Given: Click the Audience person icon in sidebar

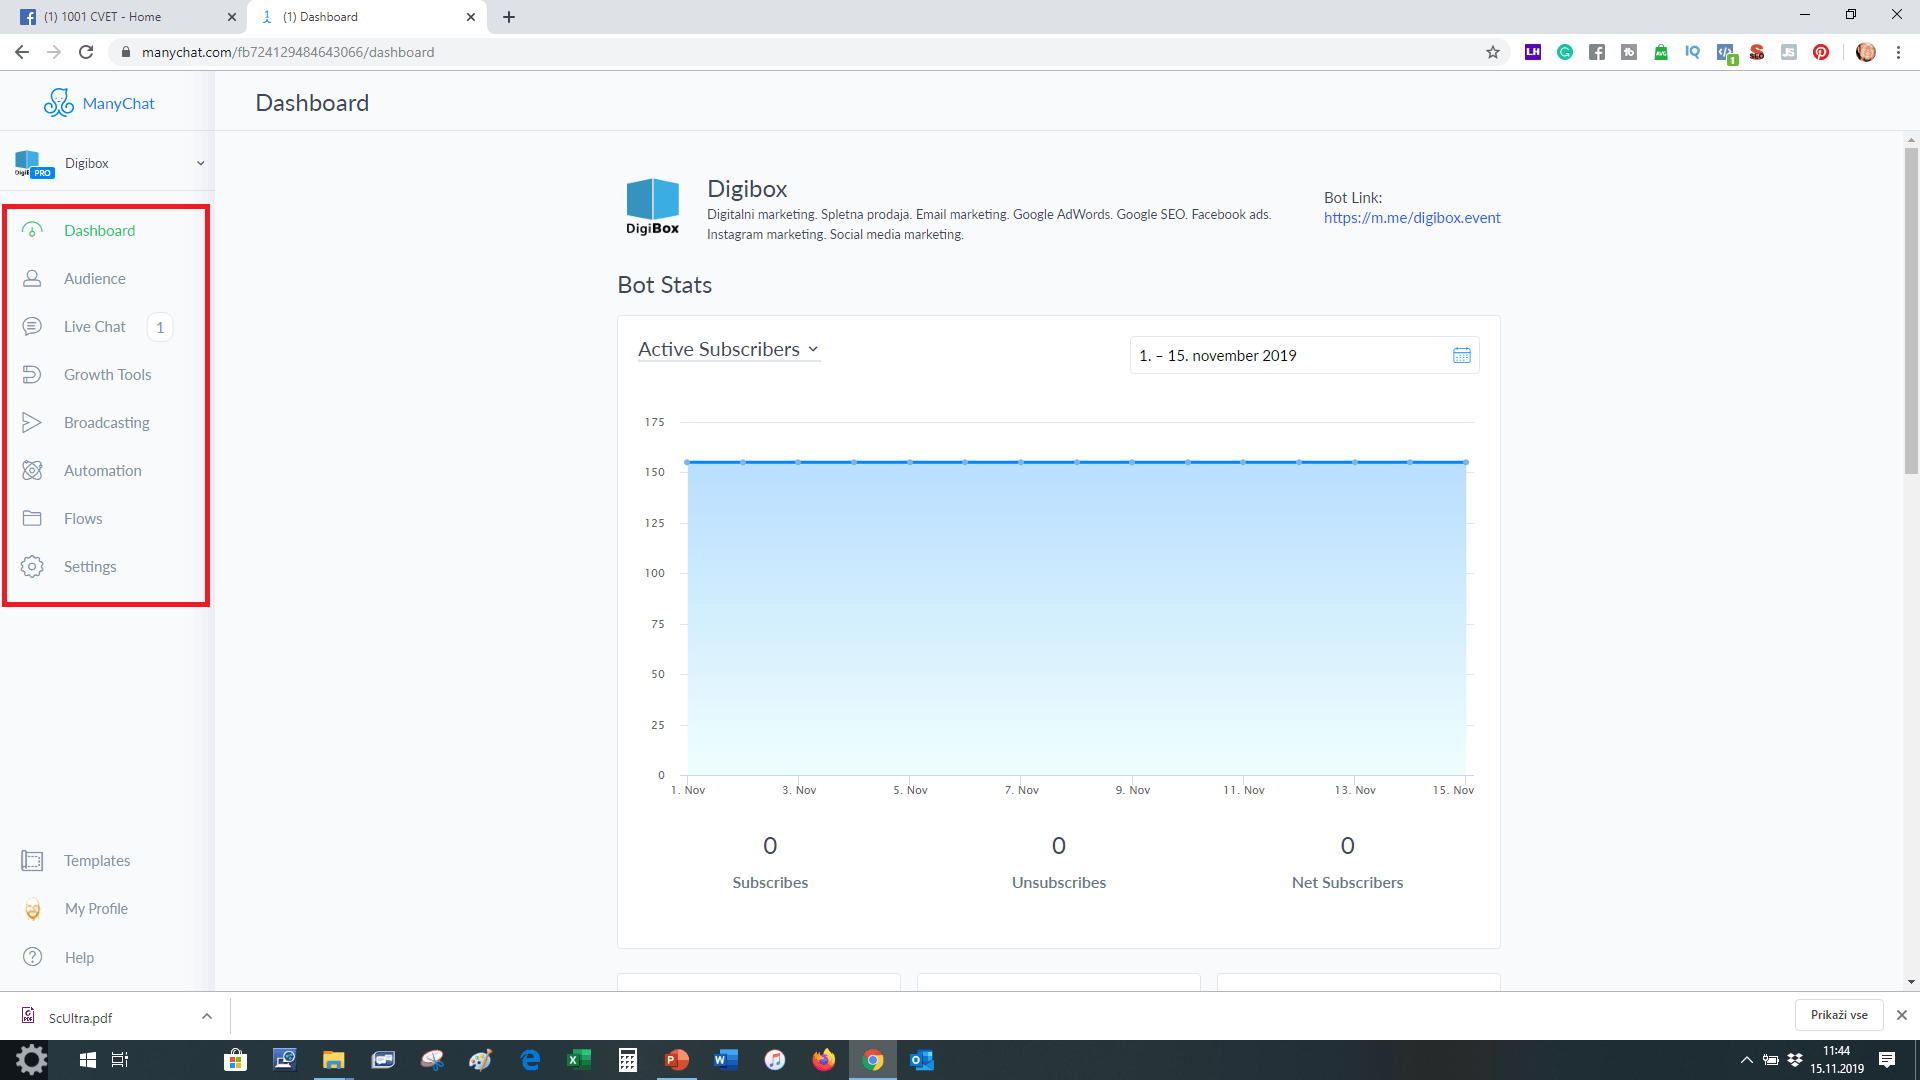Looking at the screenshot, I should [x=32, y=279].
